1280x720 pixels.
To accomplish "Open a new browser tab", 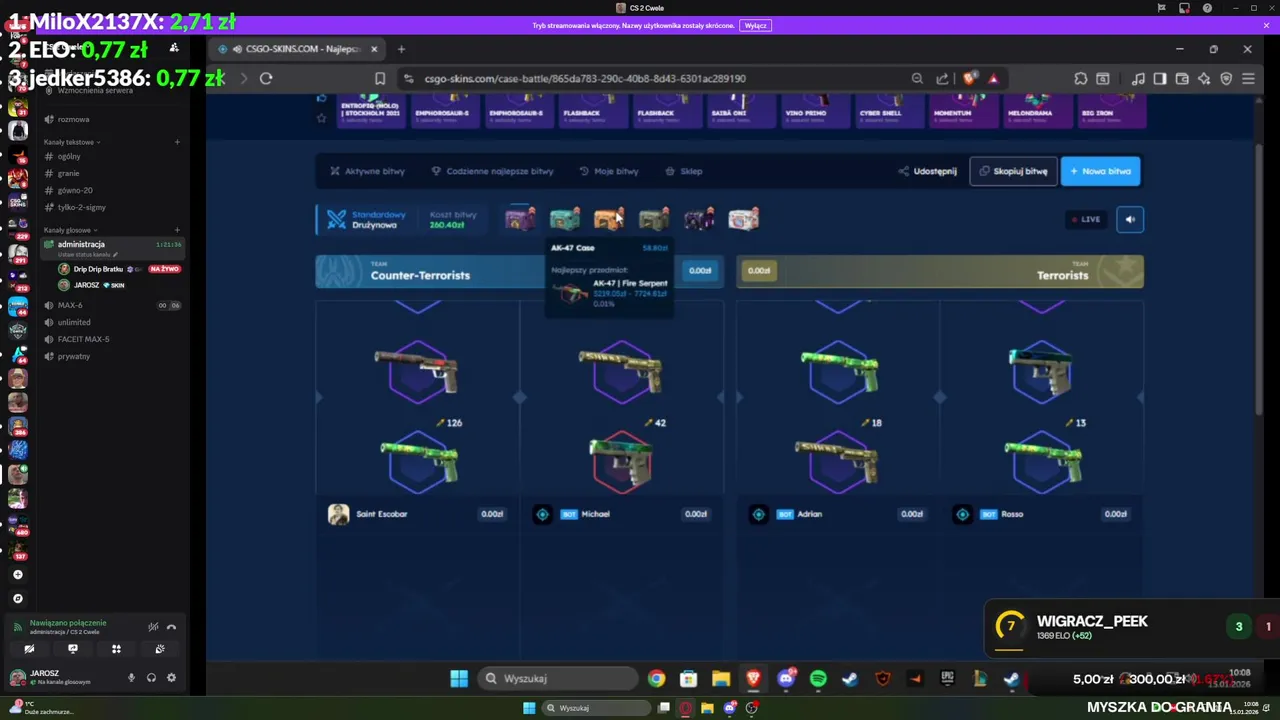I will point(401,48).
